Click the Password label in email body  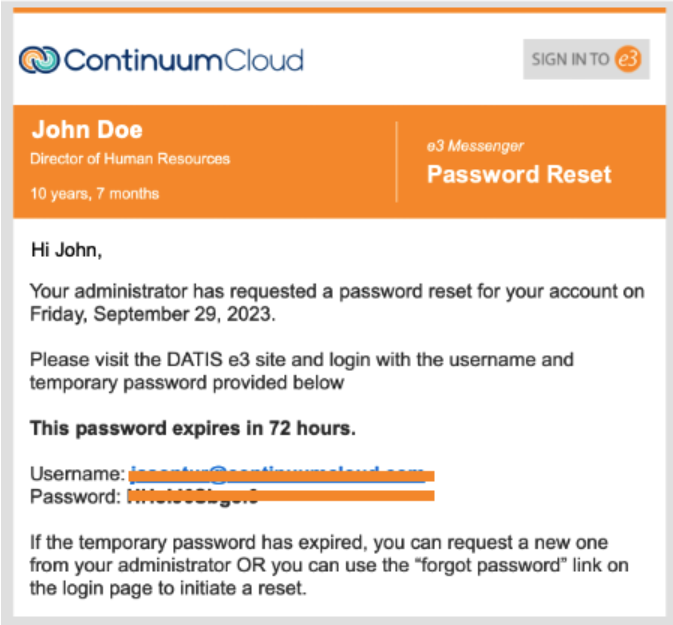click(x=76, y=495)
